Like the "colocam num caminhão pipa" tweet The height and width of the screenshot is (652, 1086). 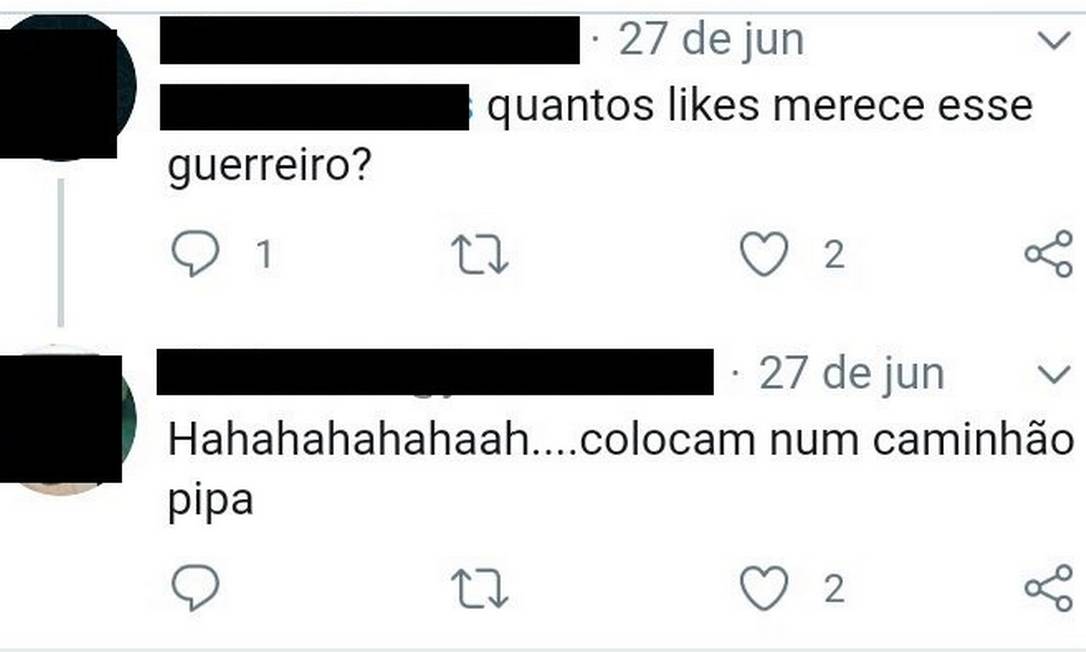[x=764, y=588]
